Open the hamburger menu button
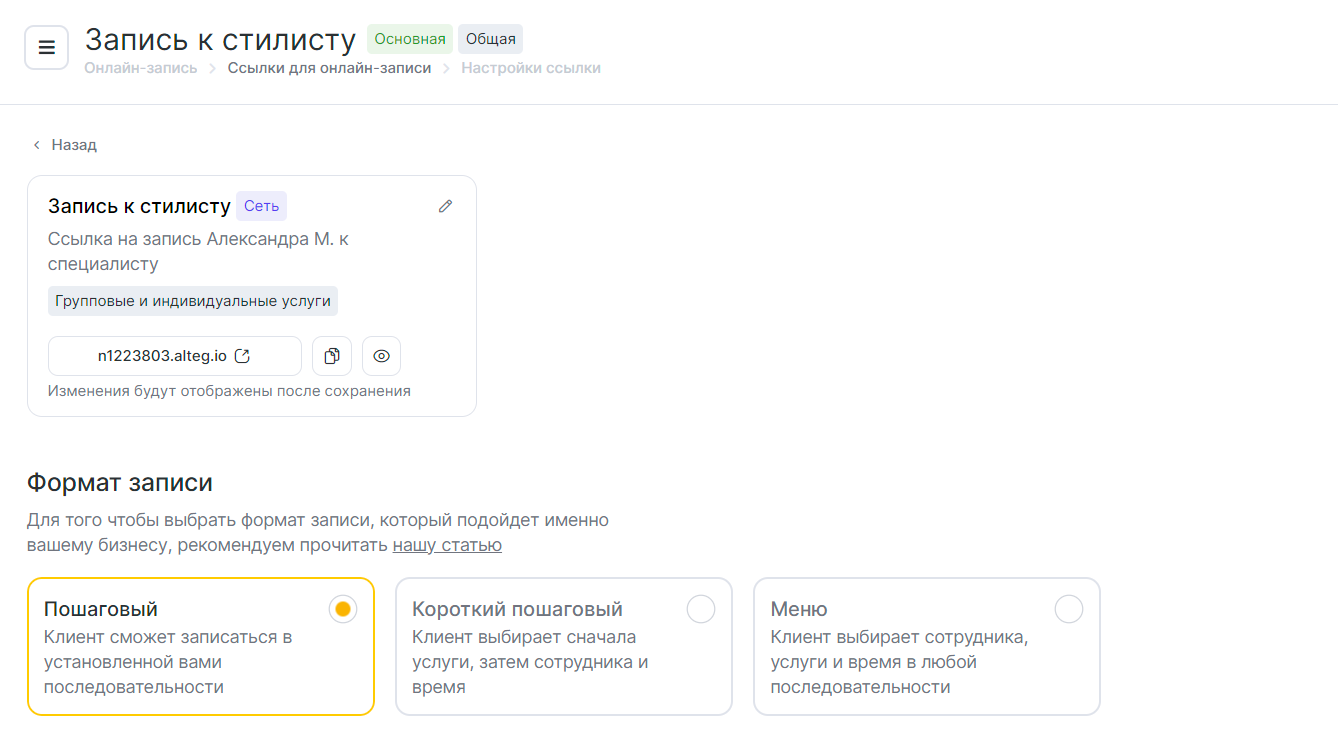 [46, 48]
